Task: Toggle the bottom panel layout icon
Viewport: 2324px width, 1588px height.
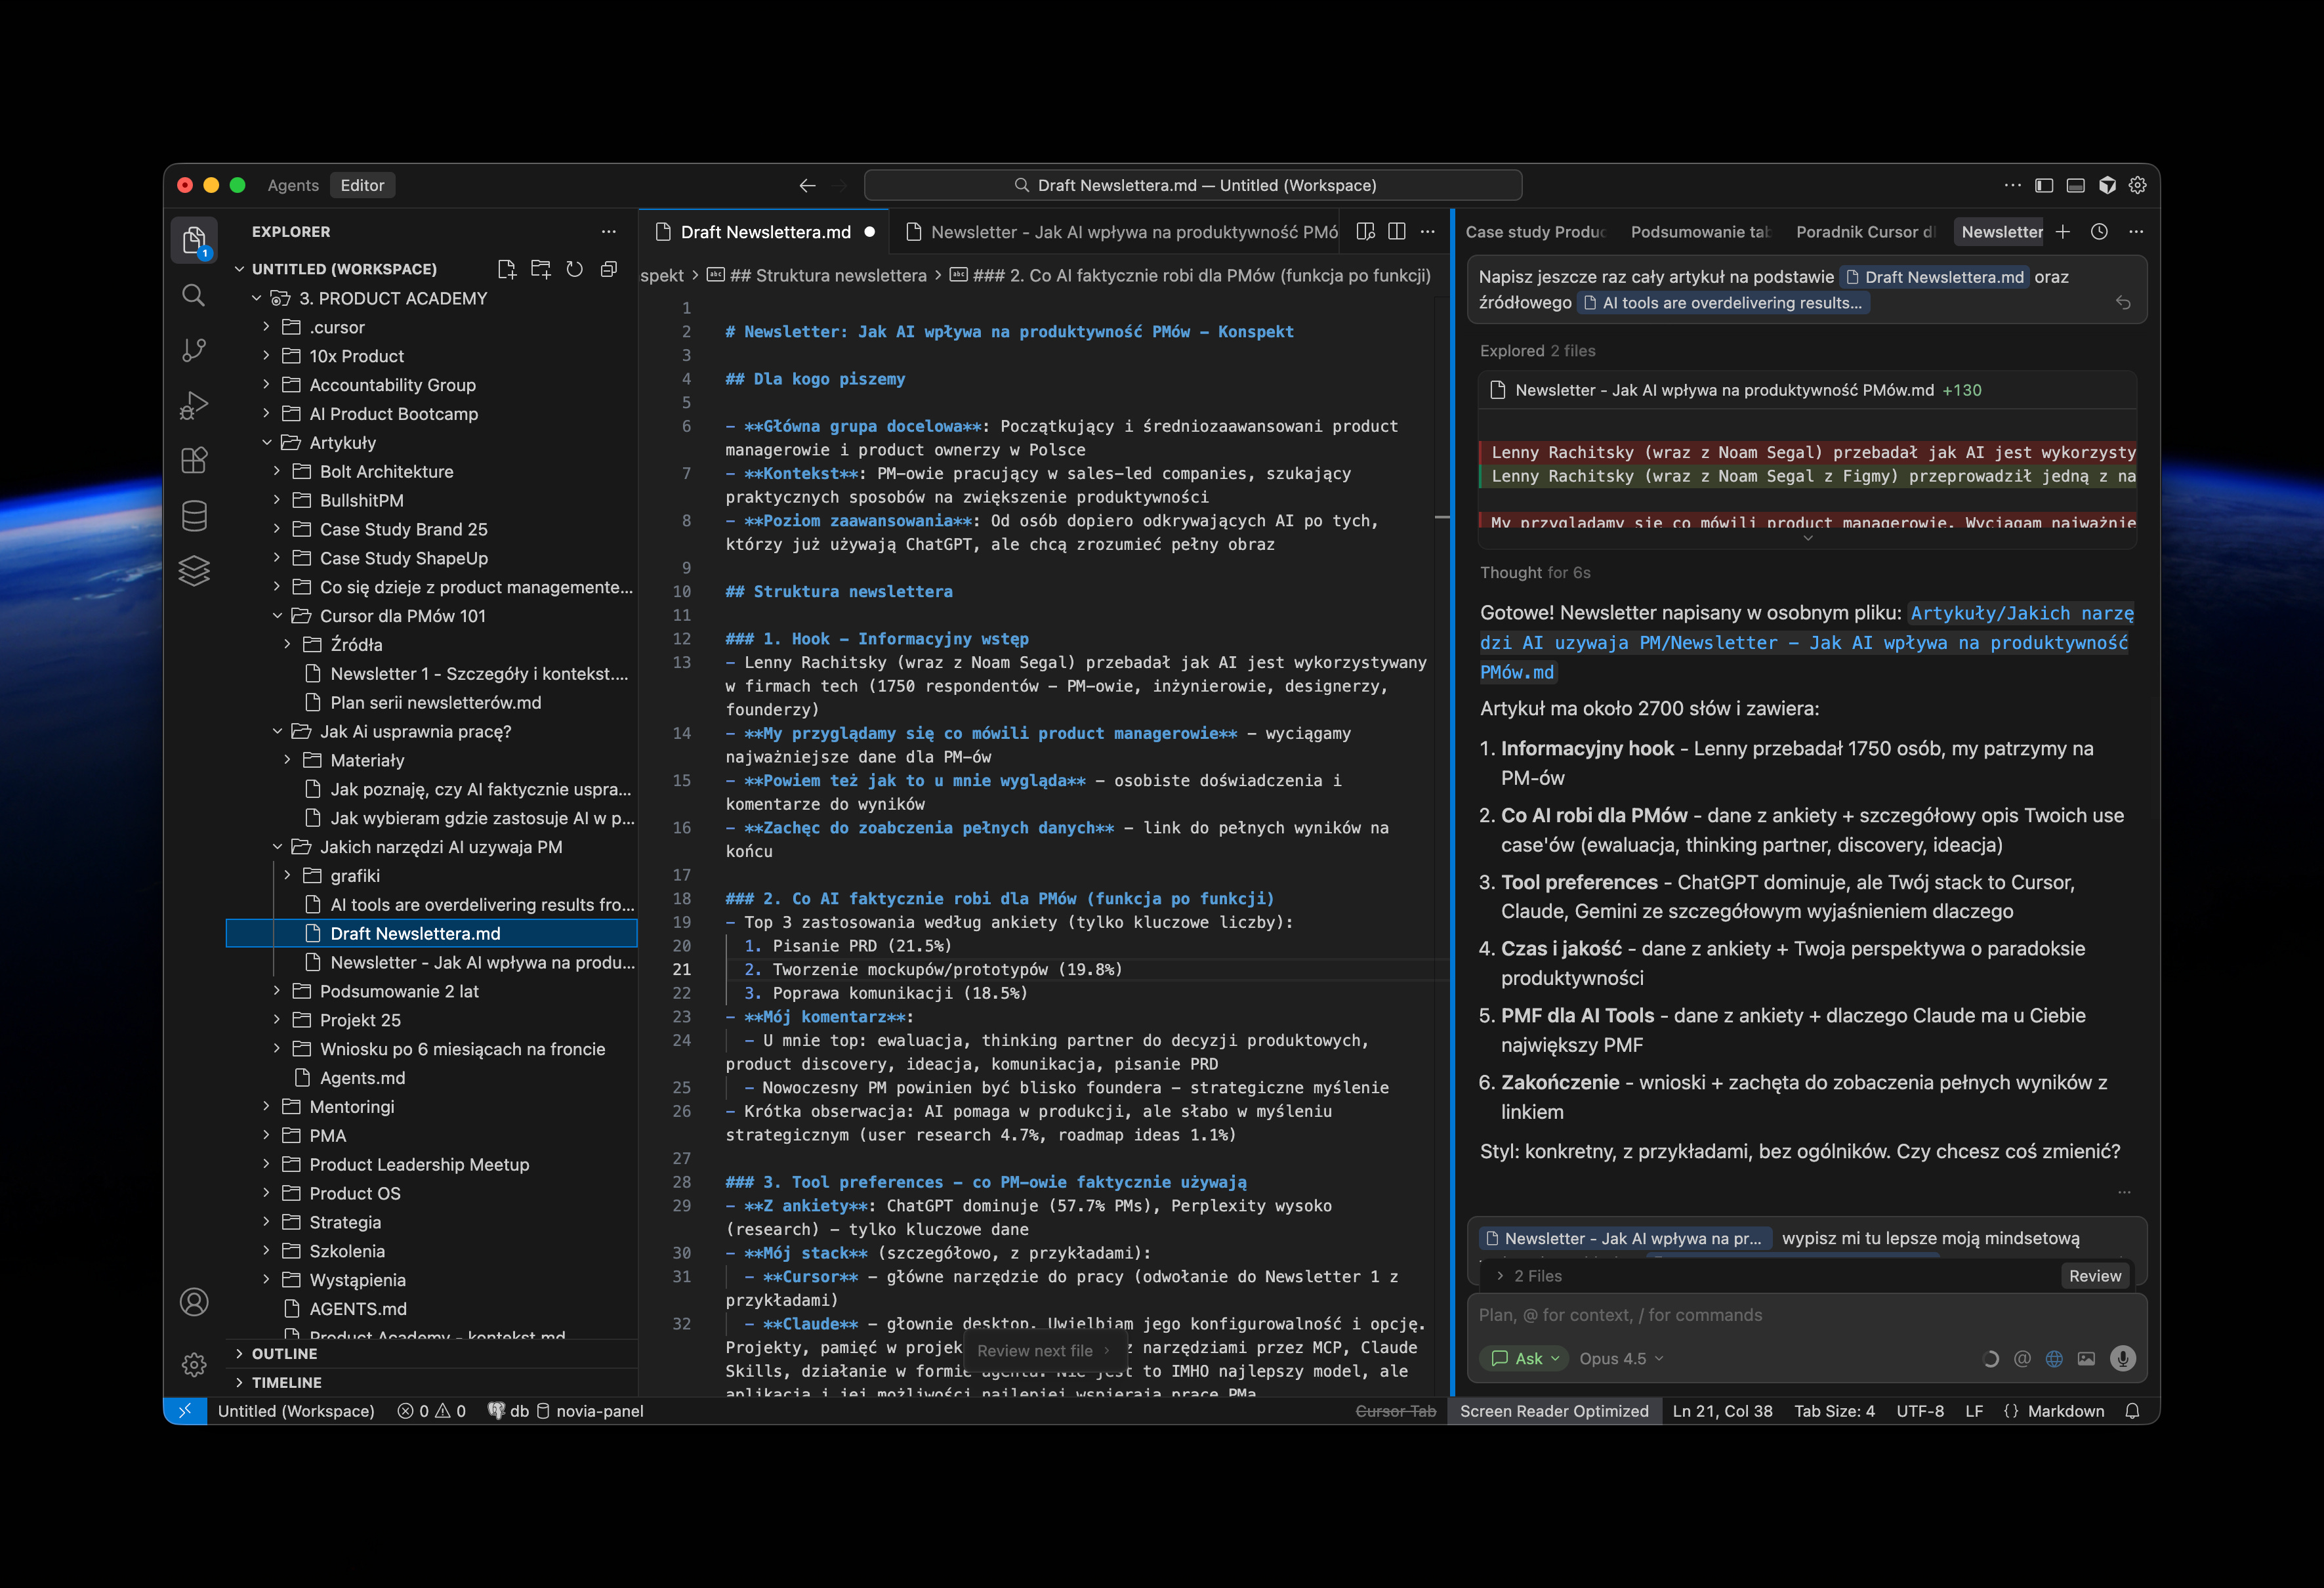Action: click(2075, 185)
